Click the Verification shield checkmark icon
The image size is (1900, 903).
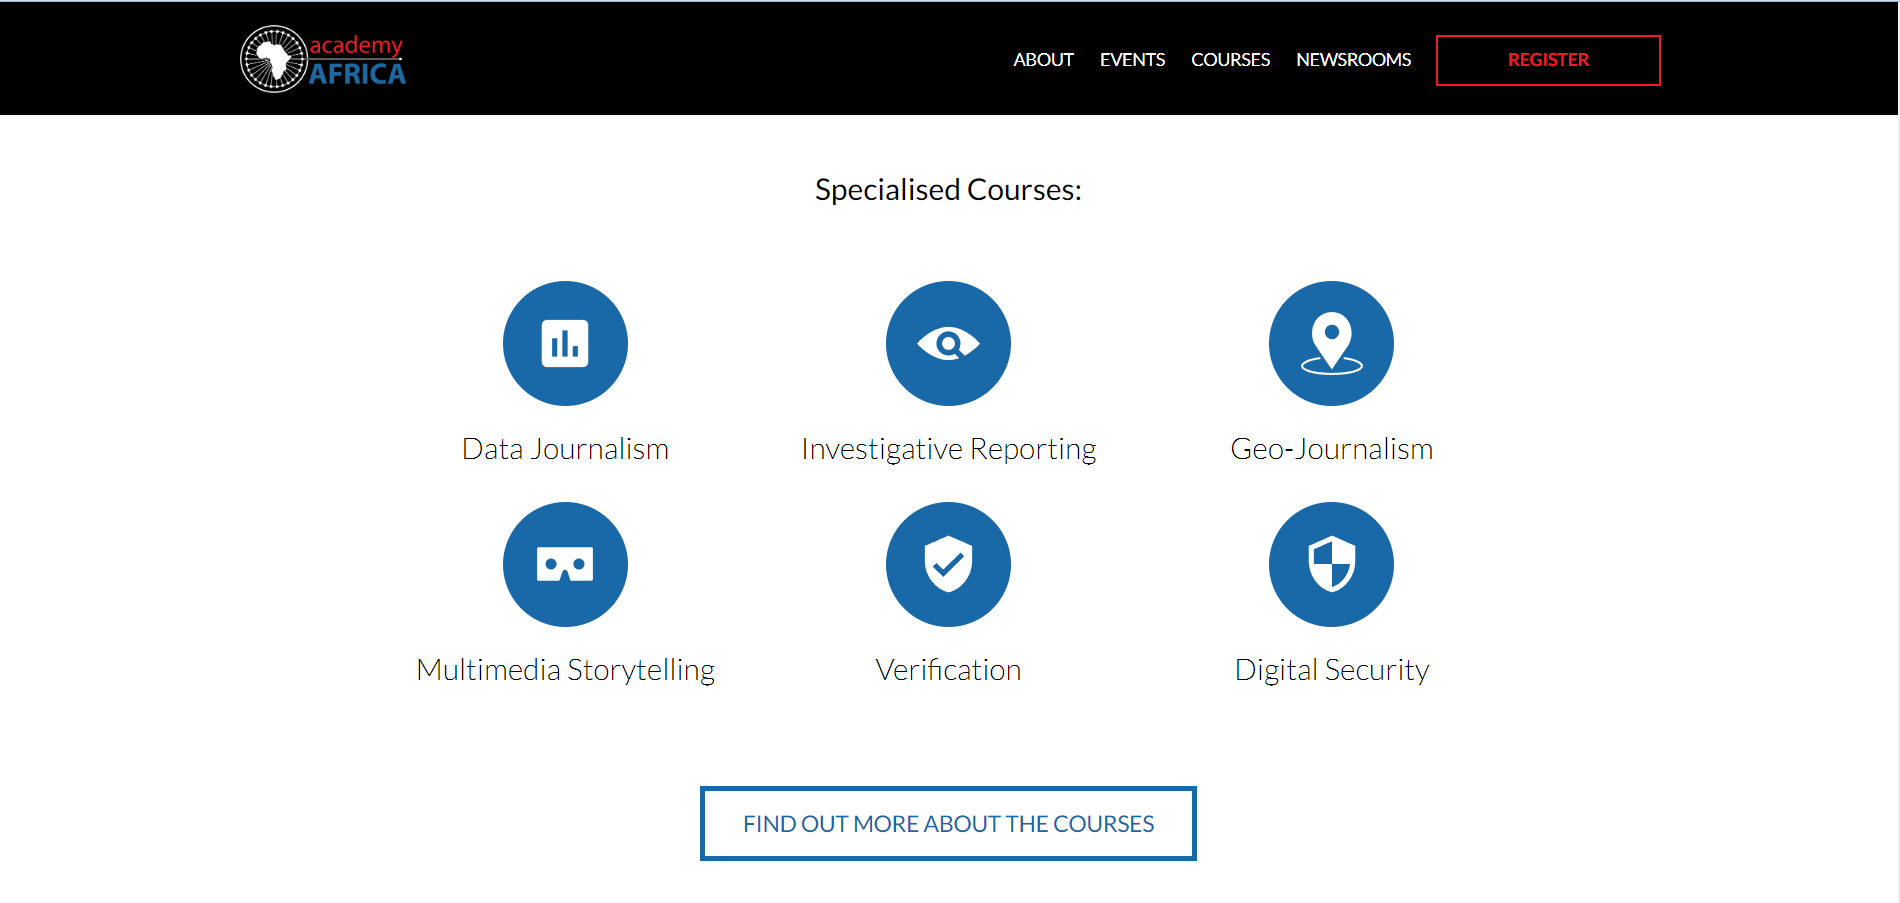[x=948, y=564]
